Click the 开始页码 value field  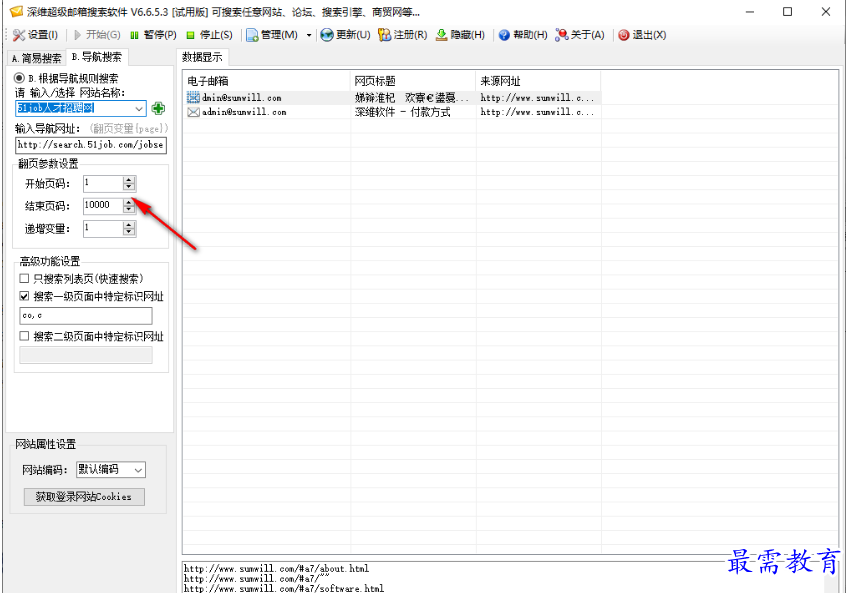pyautogui.click(x=103, y=183)
